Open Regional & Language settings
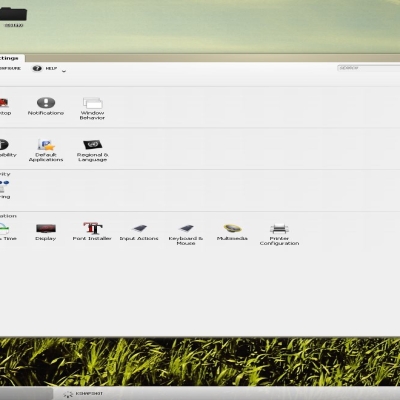The height and width of the screenshot is (400, 400). coord(92,150)
